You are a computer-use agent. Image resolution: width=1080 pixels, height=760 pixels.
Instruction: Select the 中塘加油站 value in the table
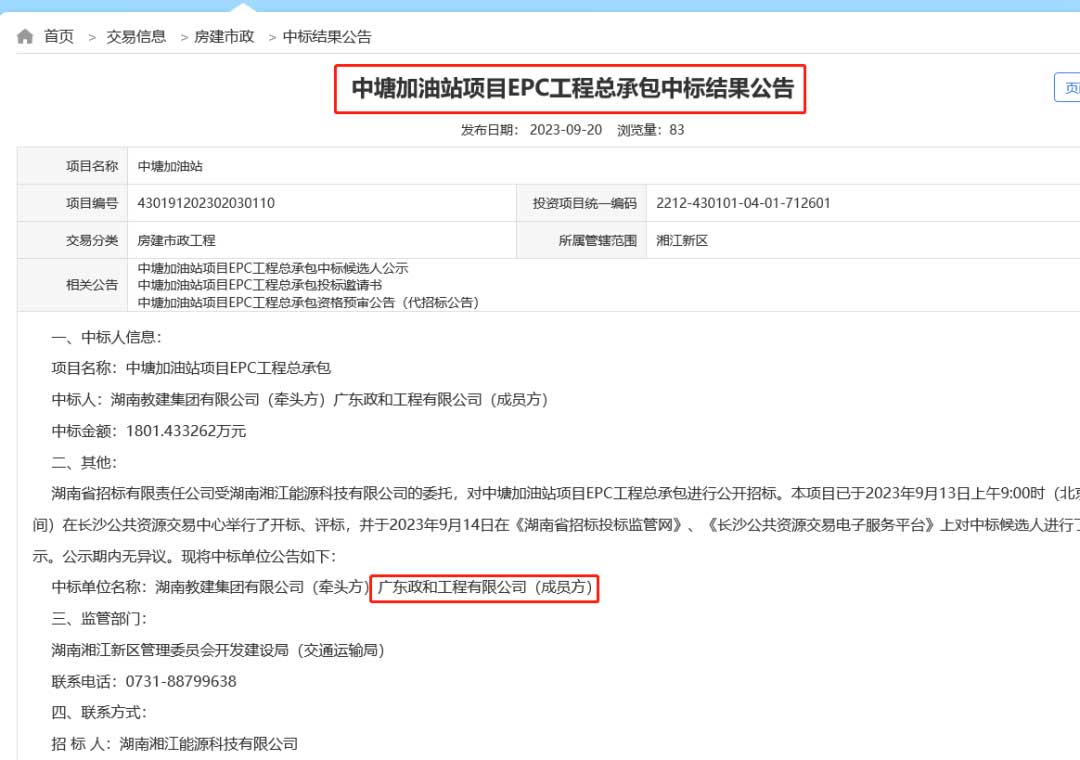(x=170, y=166)
